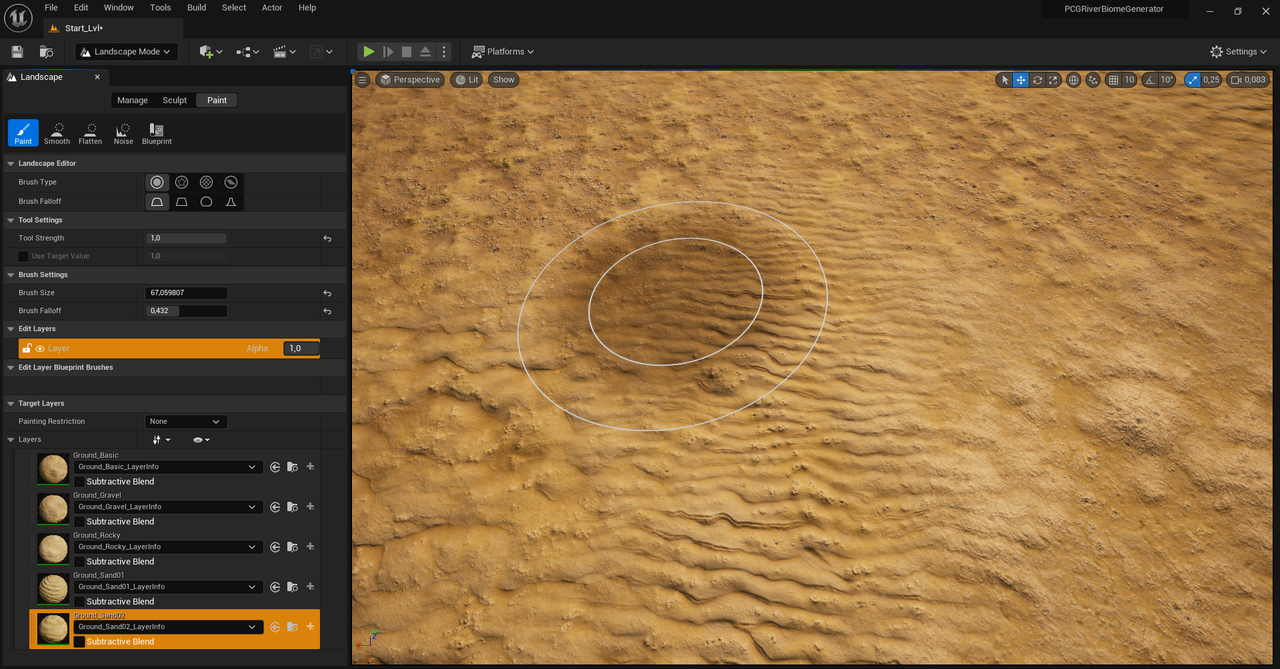
Task: Open Perspective viewport view options
Action: point(410,80)
